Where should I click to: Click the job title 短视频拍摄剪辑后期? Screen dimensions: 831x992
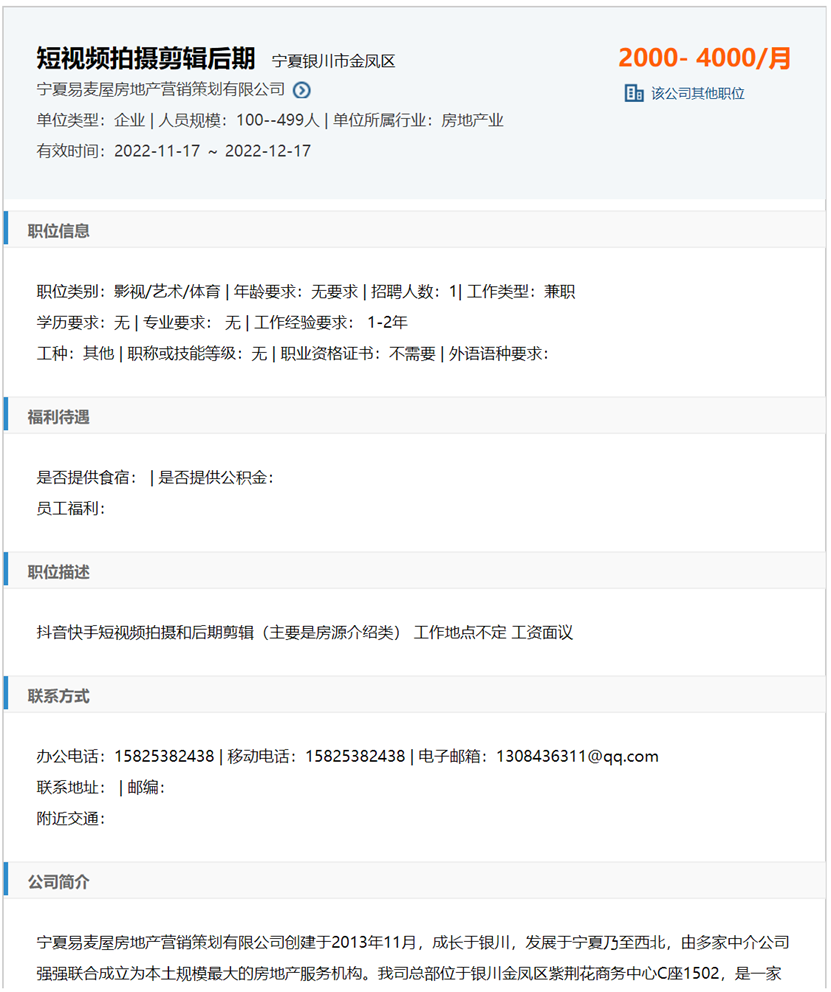click(146, 58)
